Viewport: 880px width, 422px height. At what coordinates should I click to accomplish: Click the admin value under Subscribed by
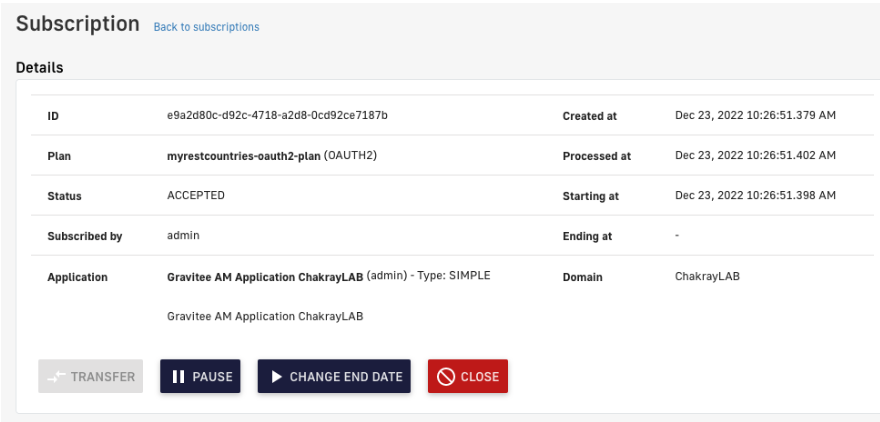point(183,236)
